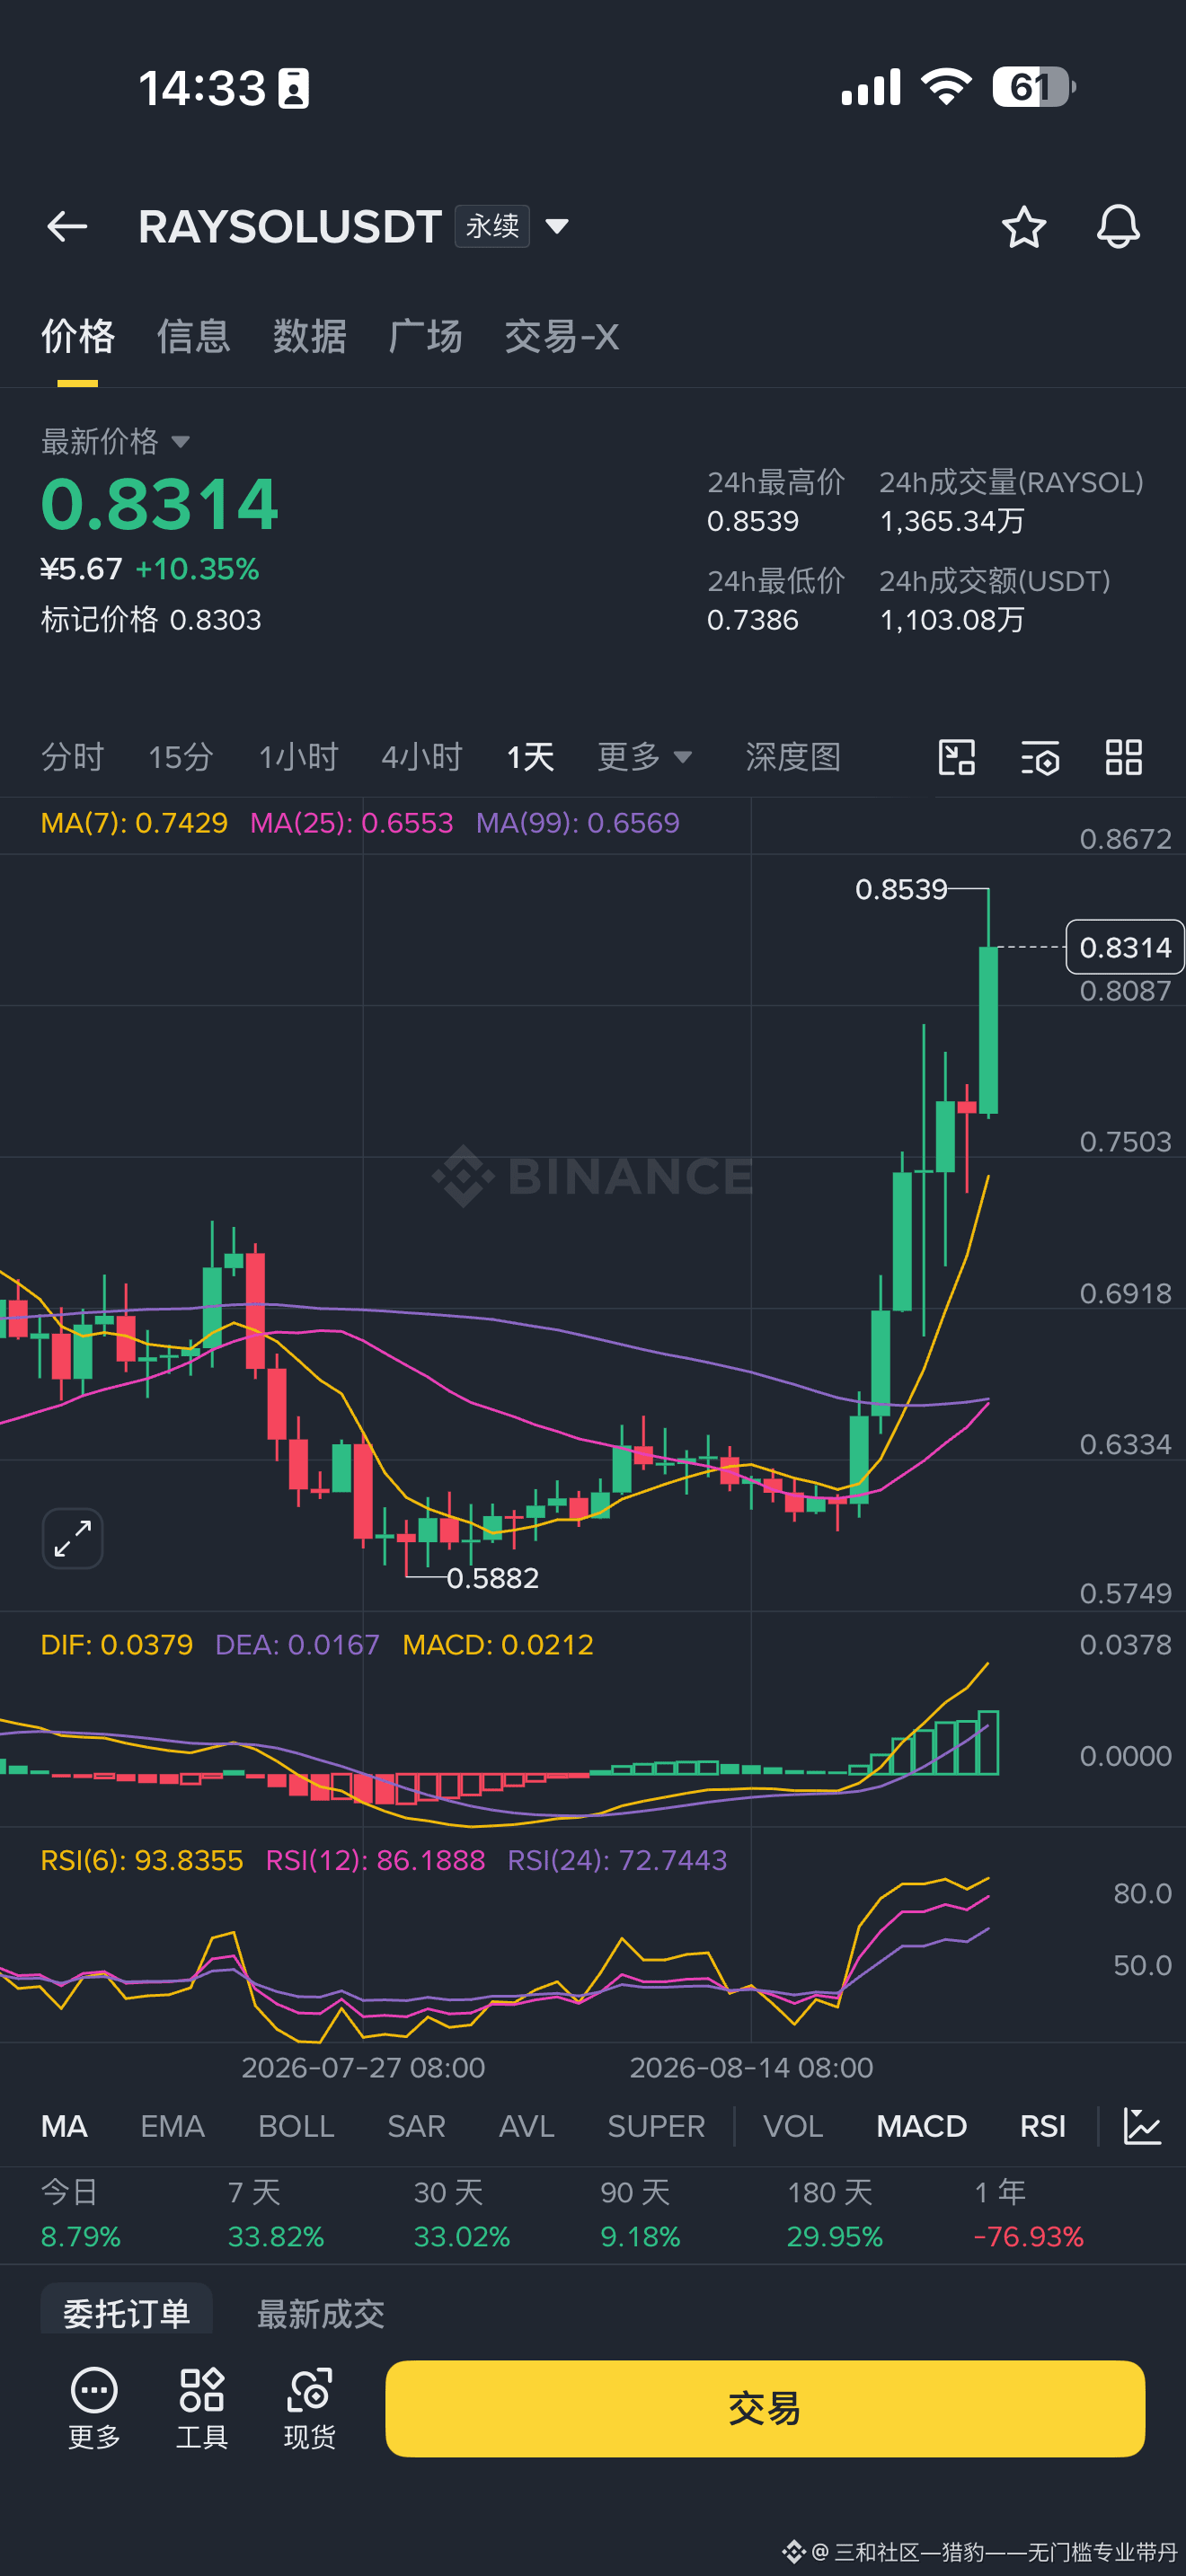Open indicator settings chart icon
The image size is (1186, 2576).
[x=1142, y=2125]
